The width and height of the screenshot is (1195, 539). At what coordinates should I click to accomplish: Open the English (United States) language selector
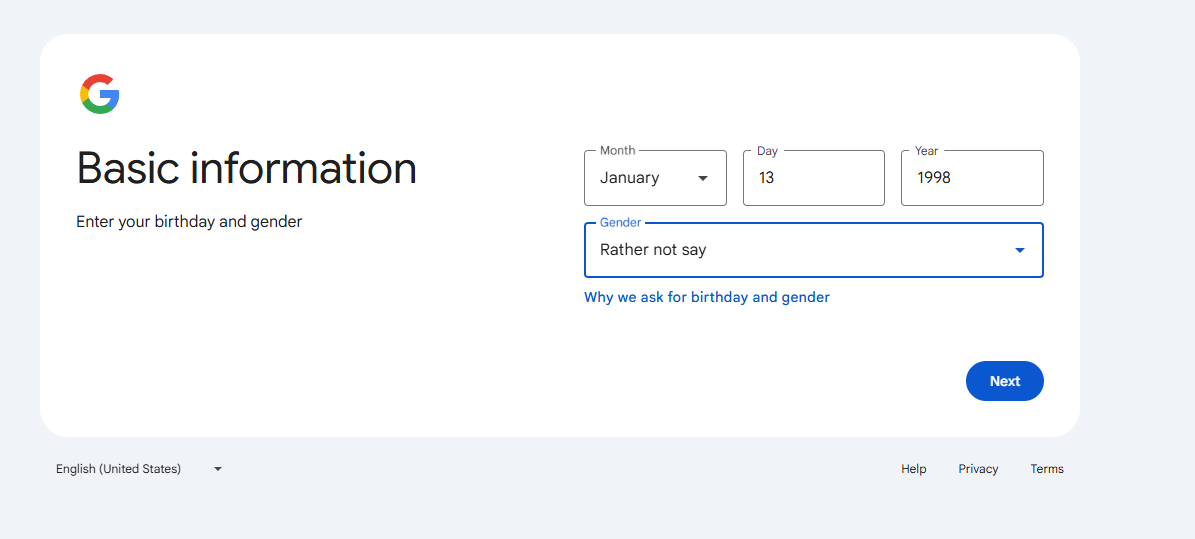pos(139,469)
